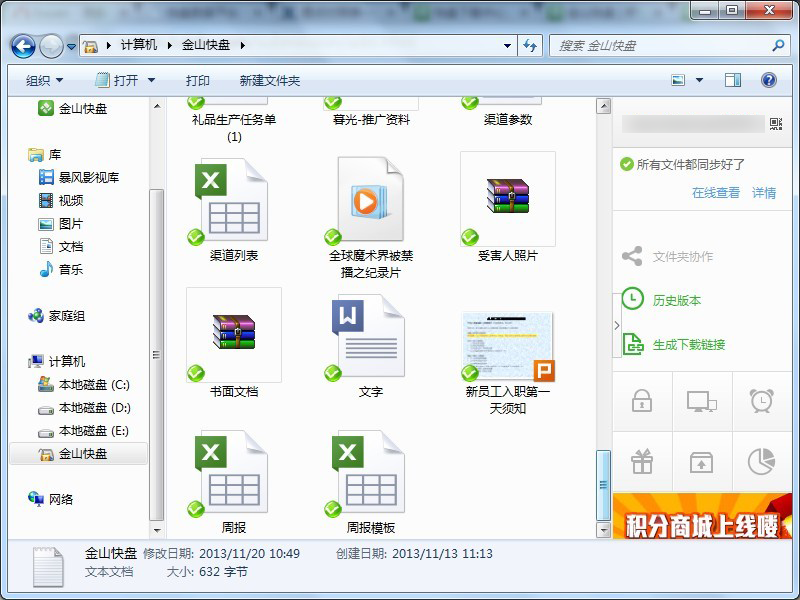Click the change view icon in the toolbar

(x=678, y=80)
